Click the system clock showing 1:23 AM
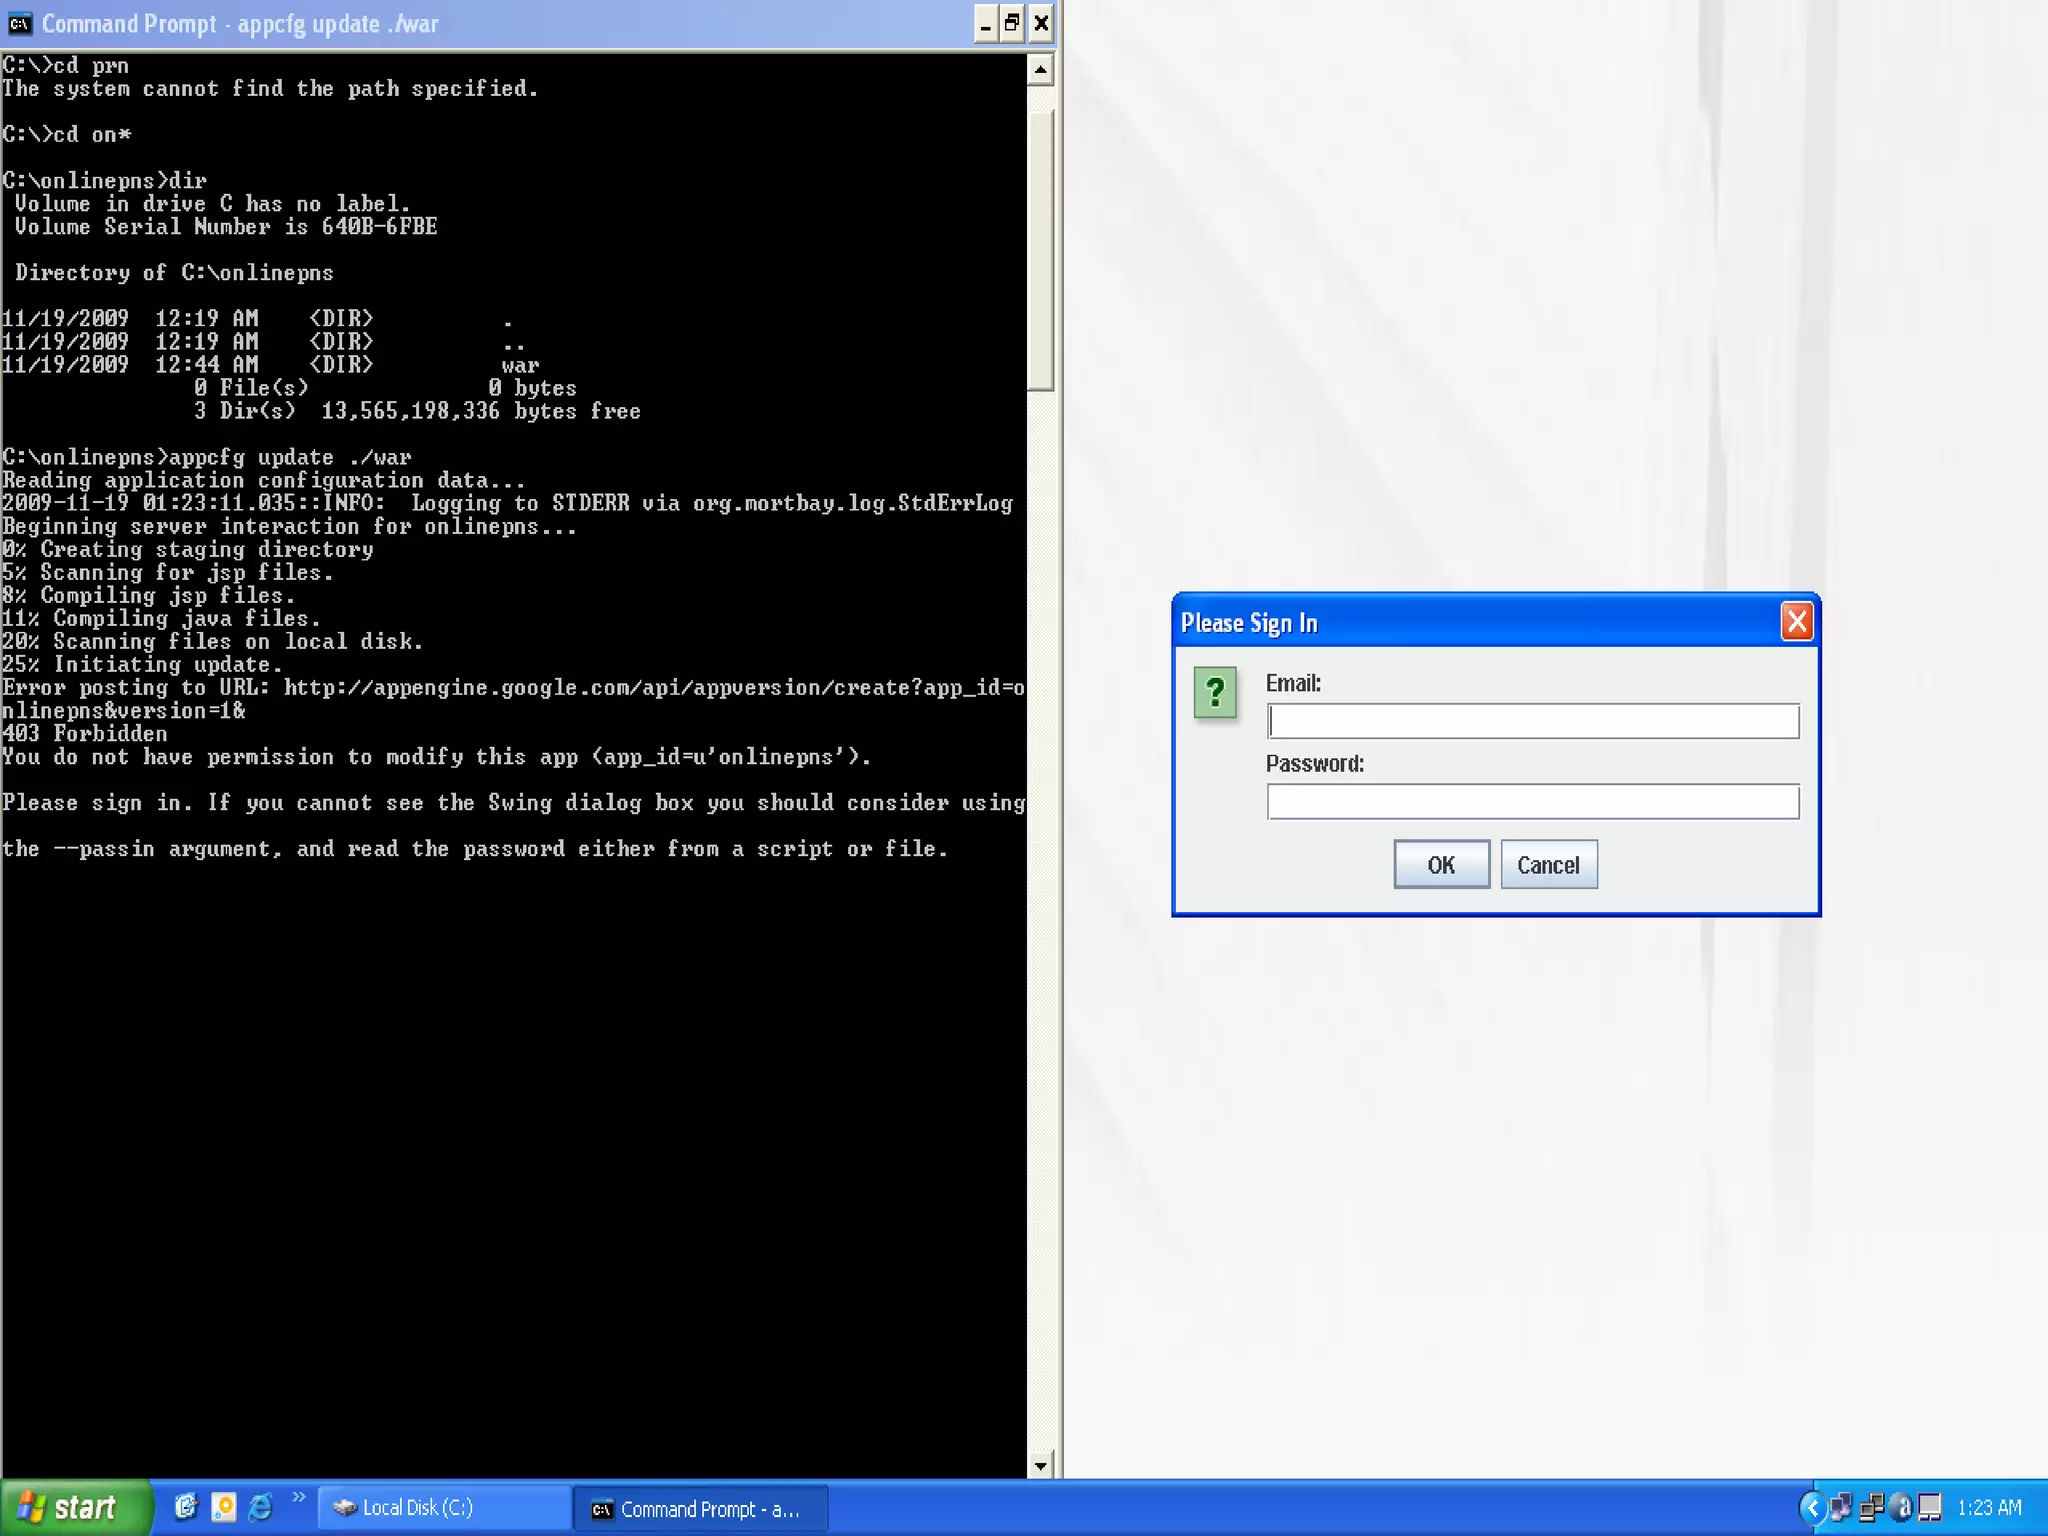 (x=1989, y=1507)
